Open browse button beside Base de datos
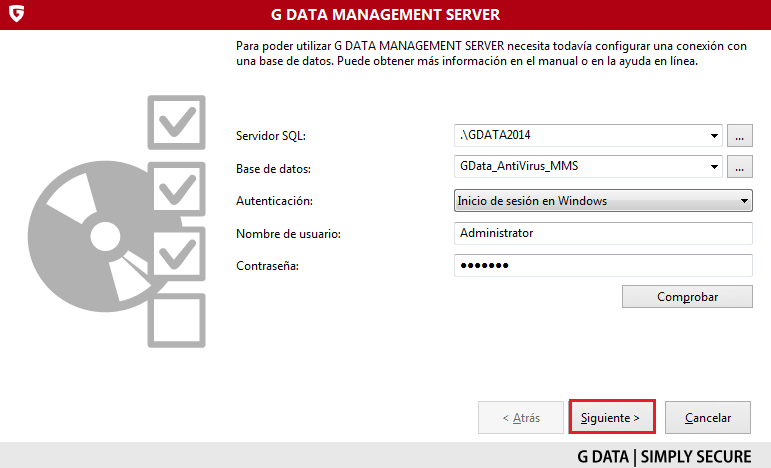 coord(739,167)
